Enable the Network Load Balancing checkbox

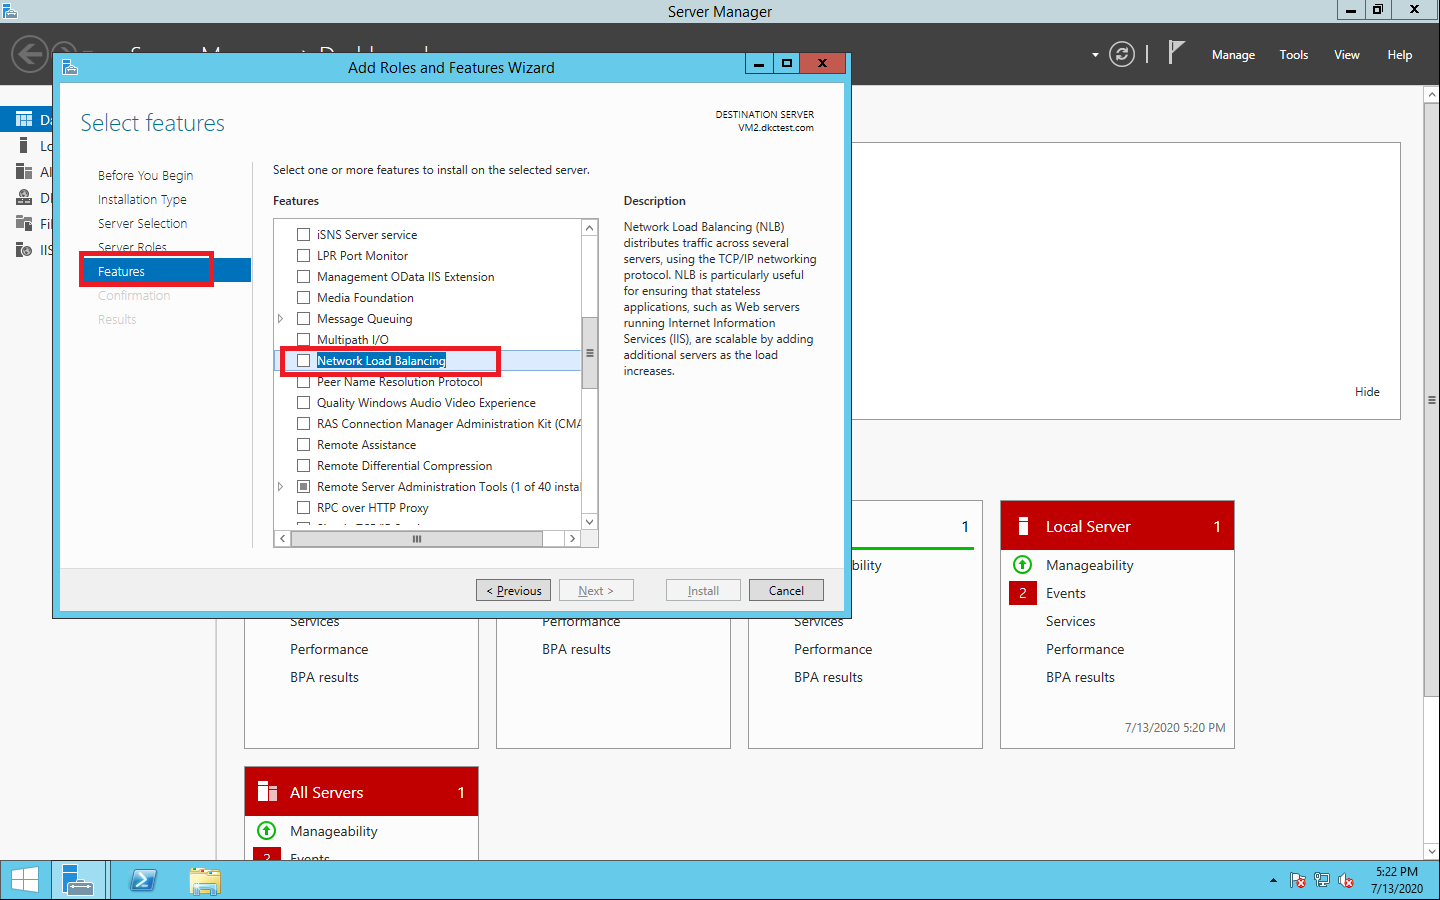[x=303, y=360]
